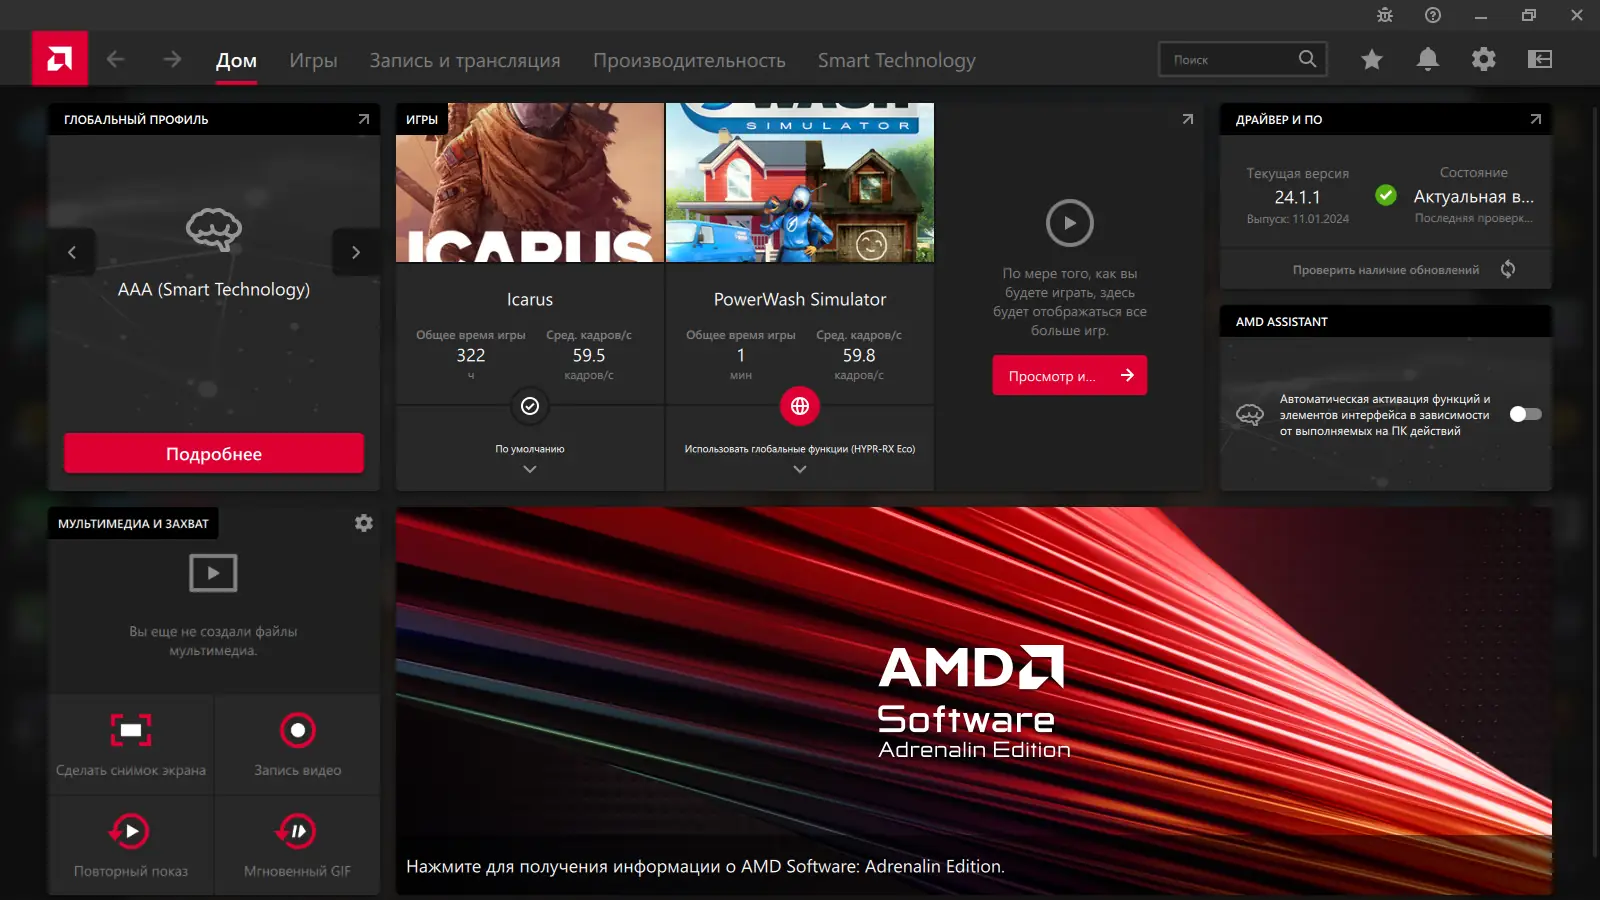Screen dimensions: 1600x900
Task: Click the refresh updates icon
Action: [x=1508, y=269]
